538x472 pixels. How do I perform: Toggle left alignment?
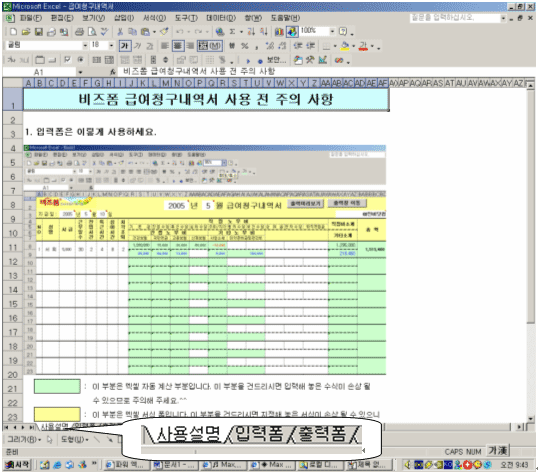pos(165,46)
